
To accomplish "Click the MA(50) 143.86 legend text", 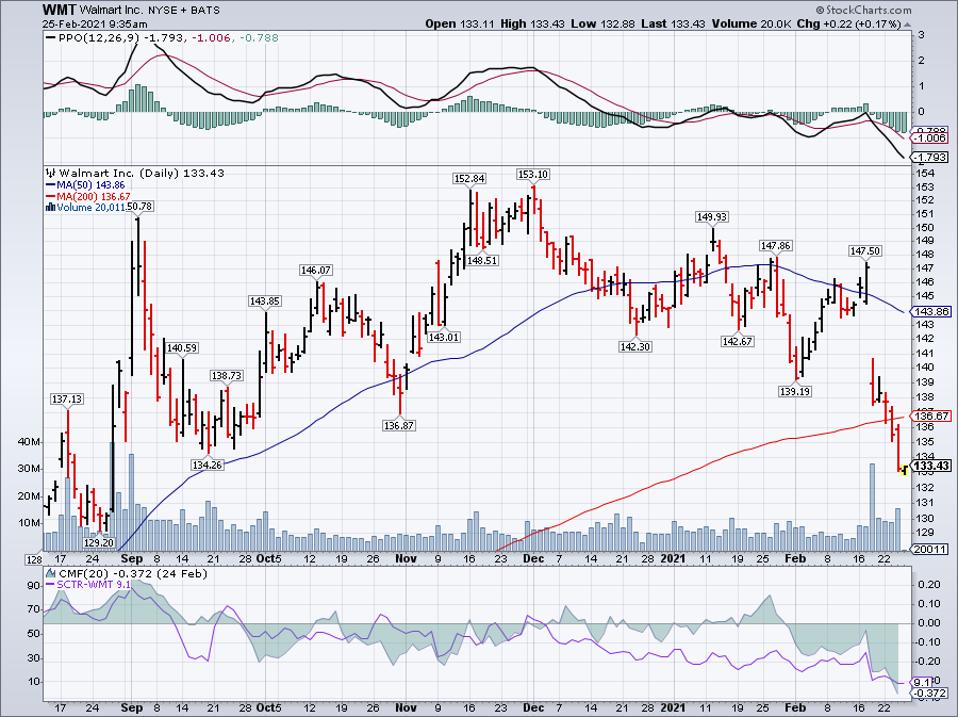I will (90, 184).
